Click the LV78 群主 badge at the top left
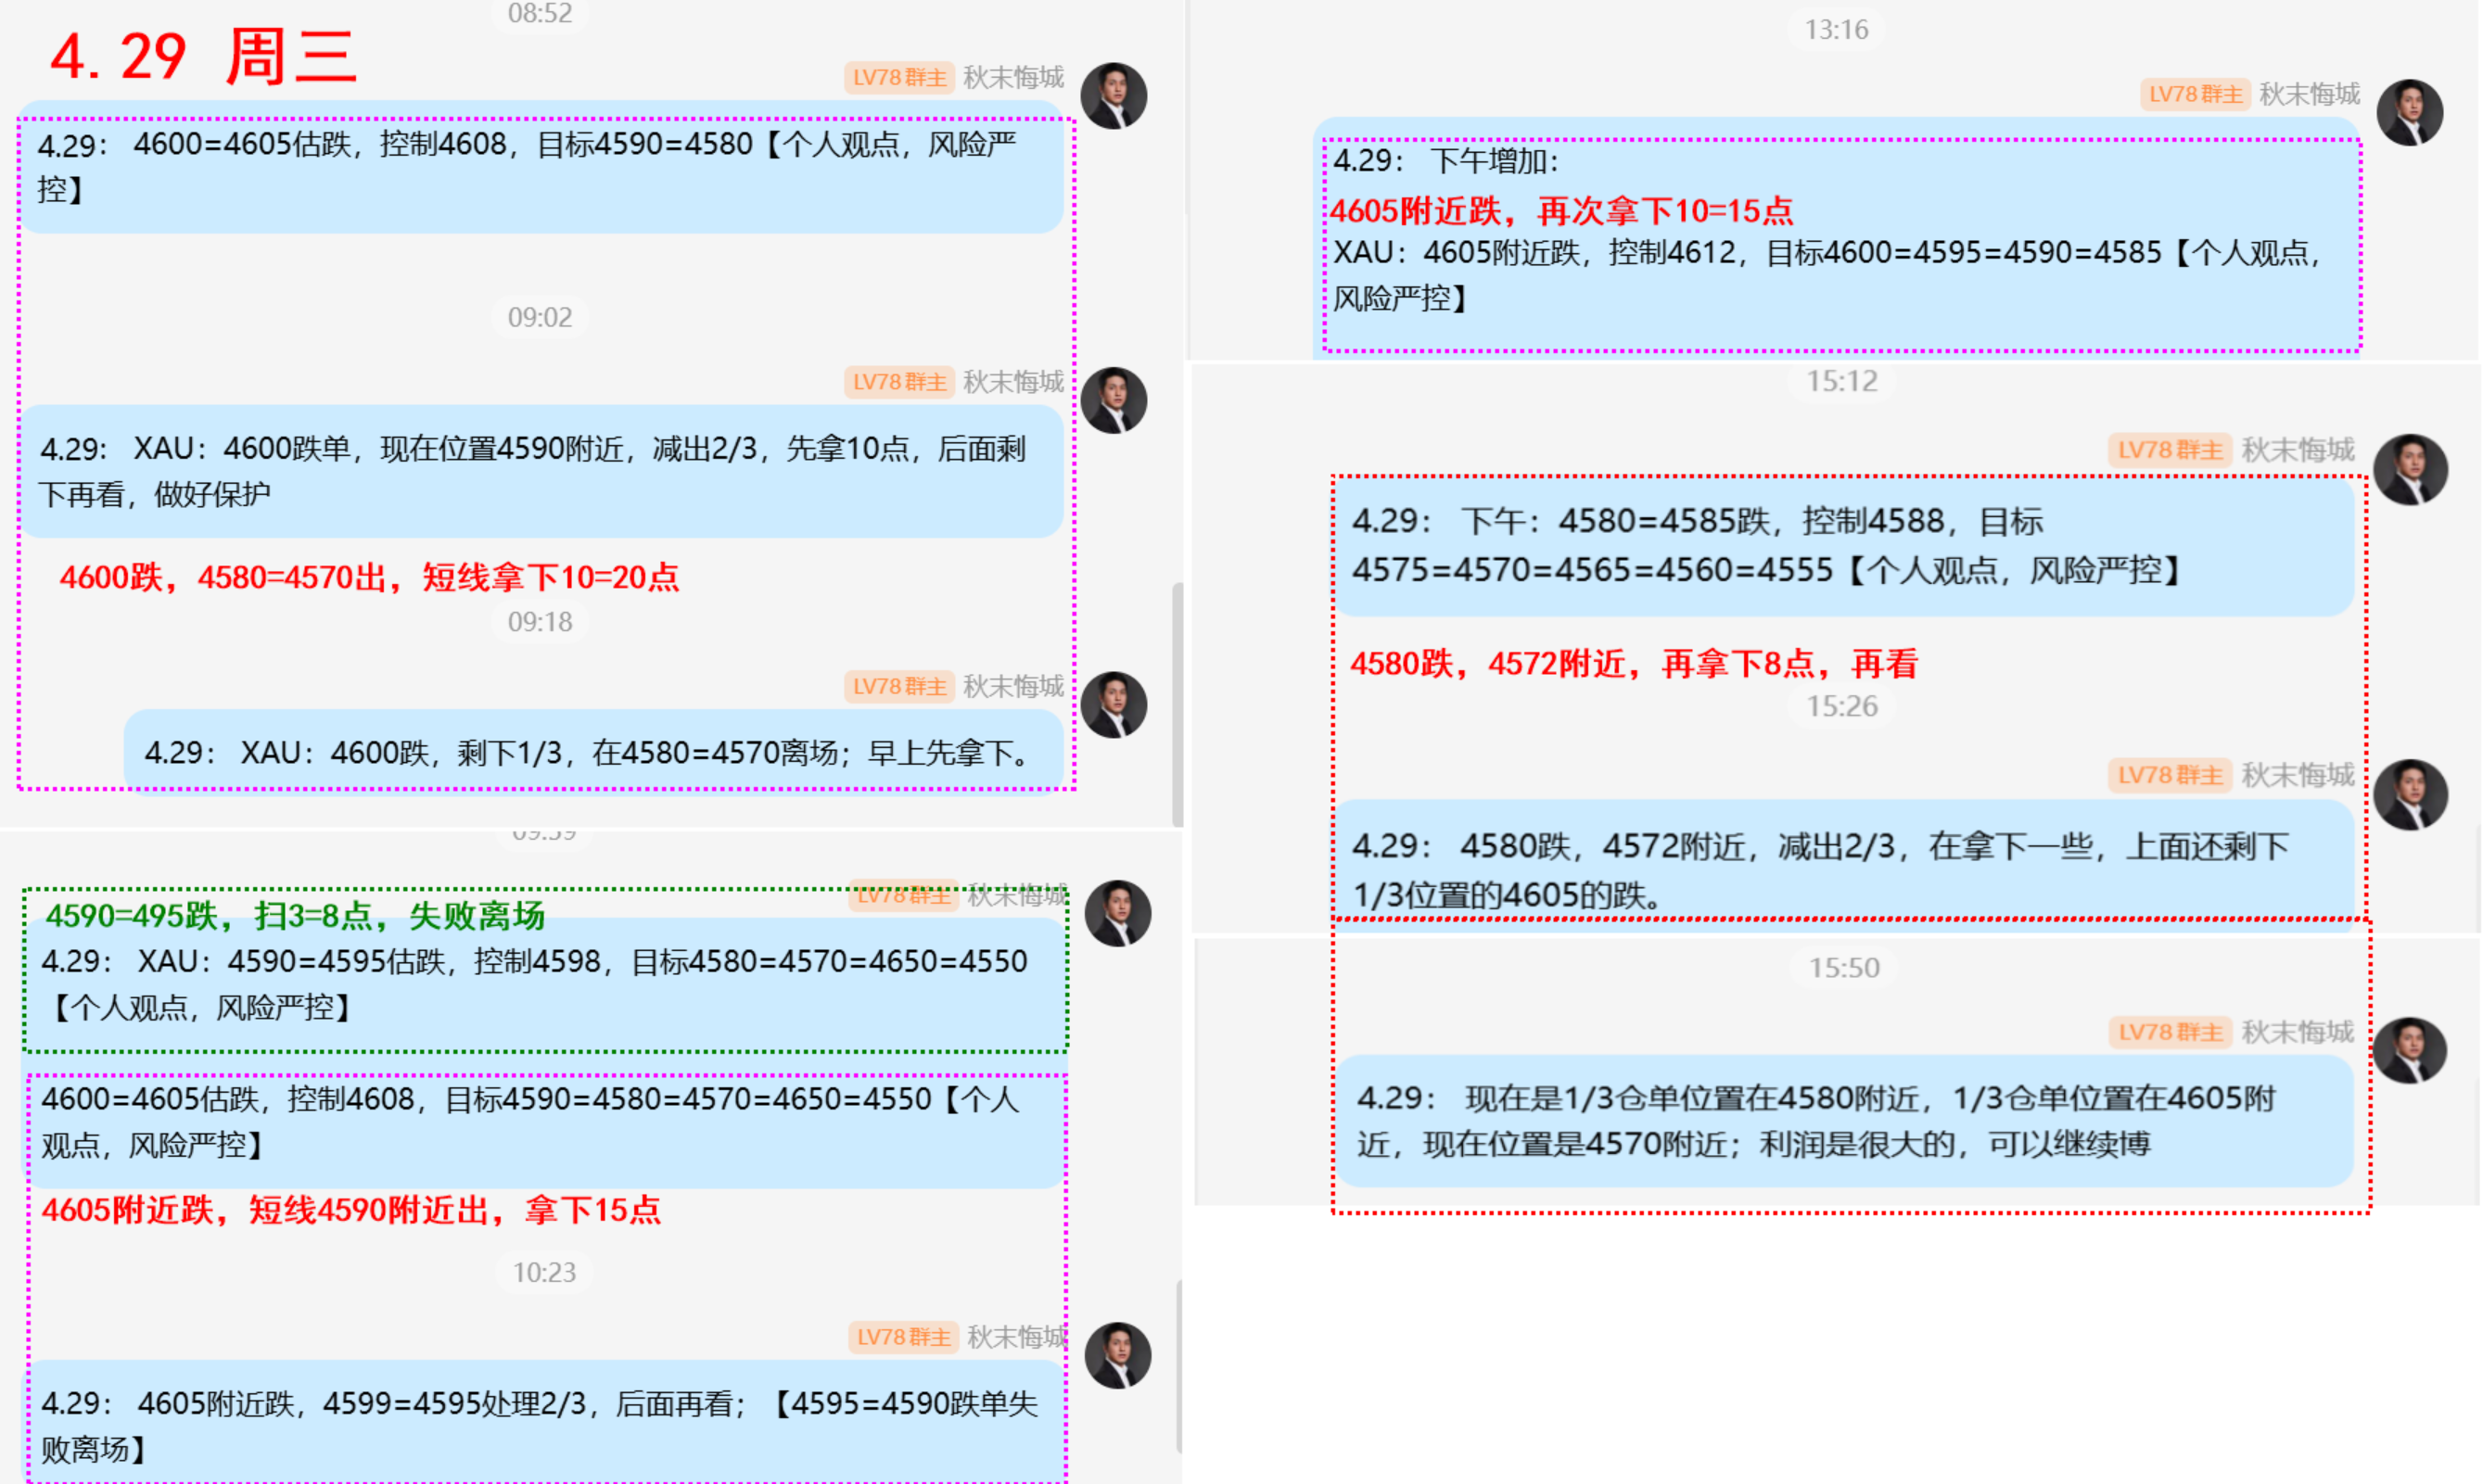Screen dimensions: 2483x1484 pos(898,78)
